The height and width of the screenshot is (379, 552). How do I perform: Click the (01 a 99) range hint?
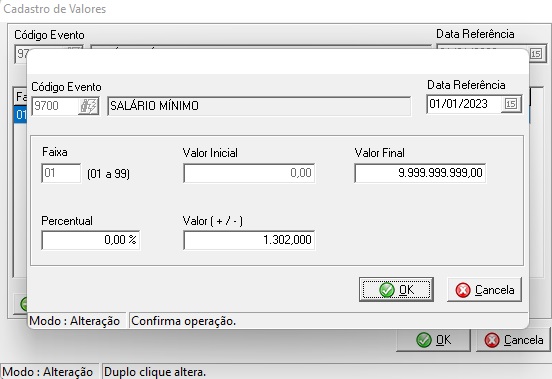click(108, 174)
